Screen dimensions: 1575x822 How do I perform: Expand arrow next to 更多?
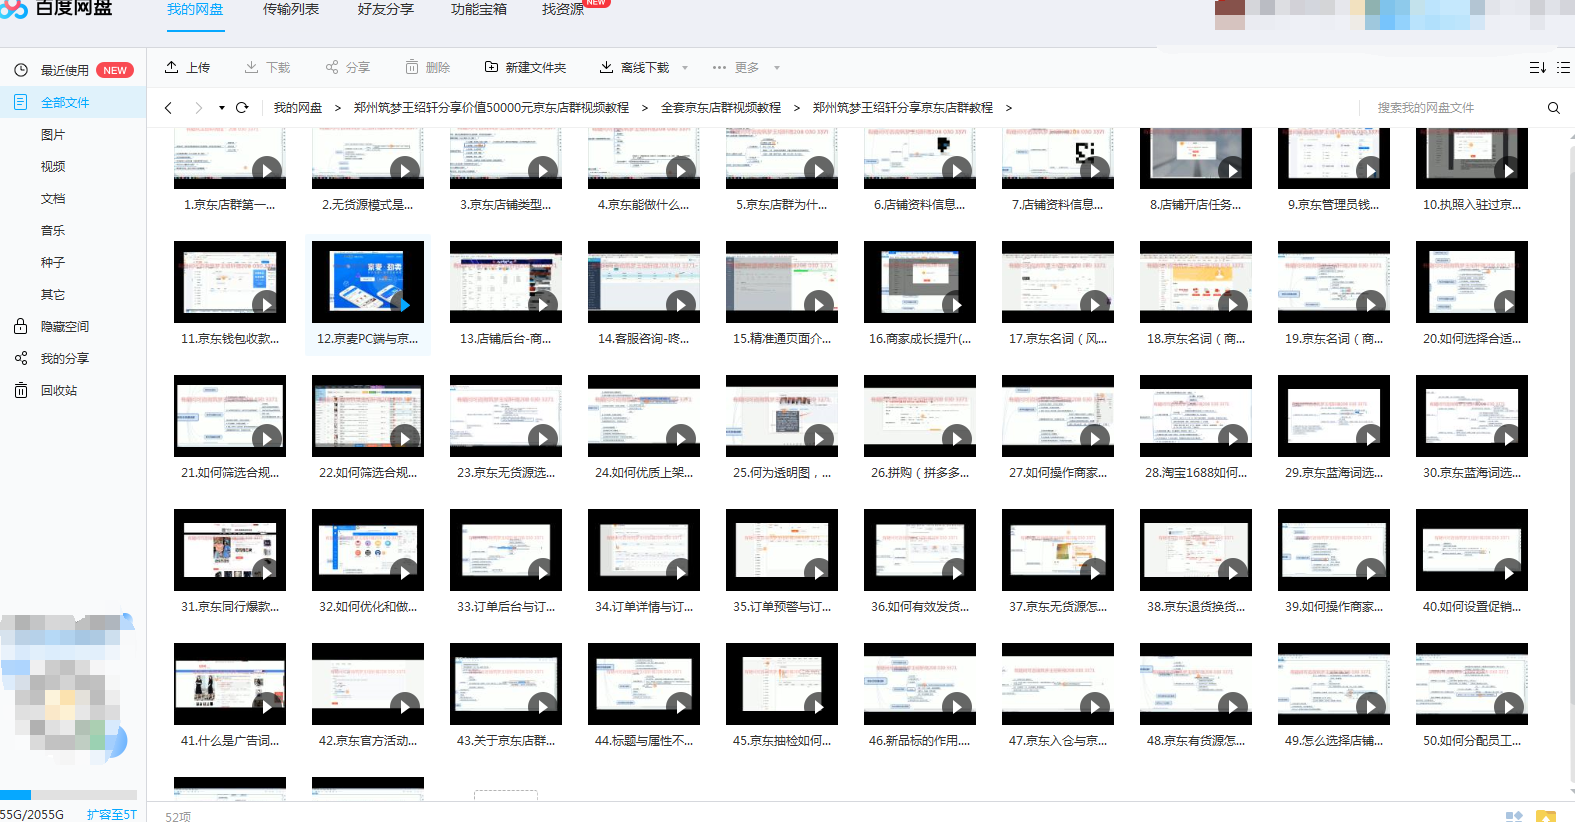(777, 68)
